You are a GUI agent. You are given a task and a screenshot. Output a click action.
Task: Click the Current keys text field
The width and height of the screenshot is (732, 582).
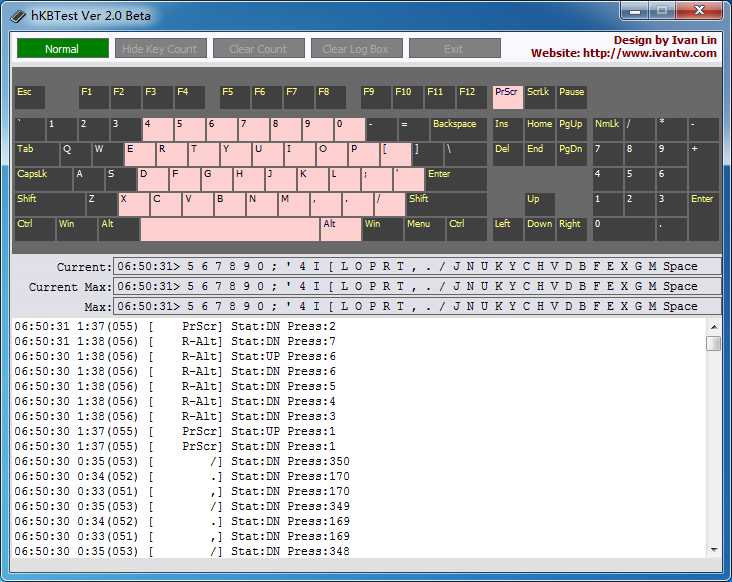(417, 267)
